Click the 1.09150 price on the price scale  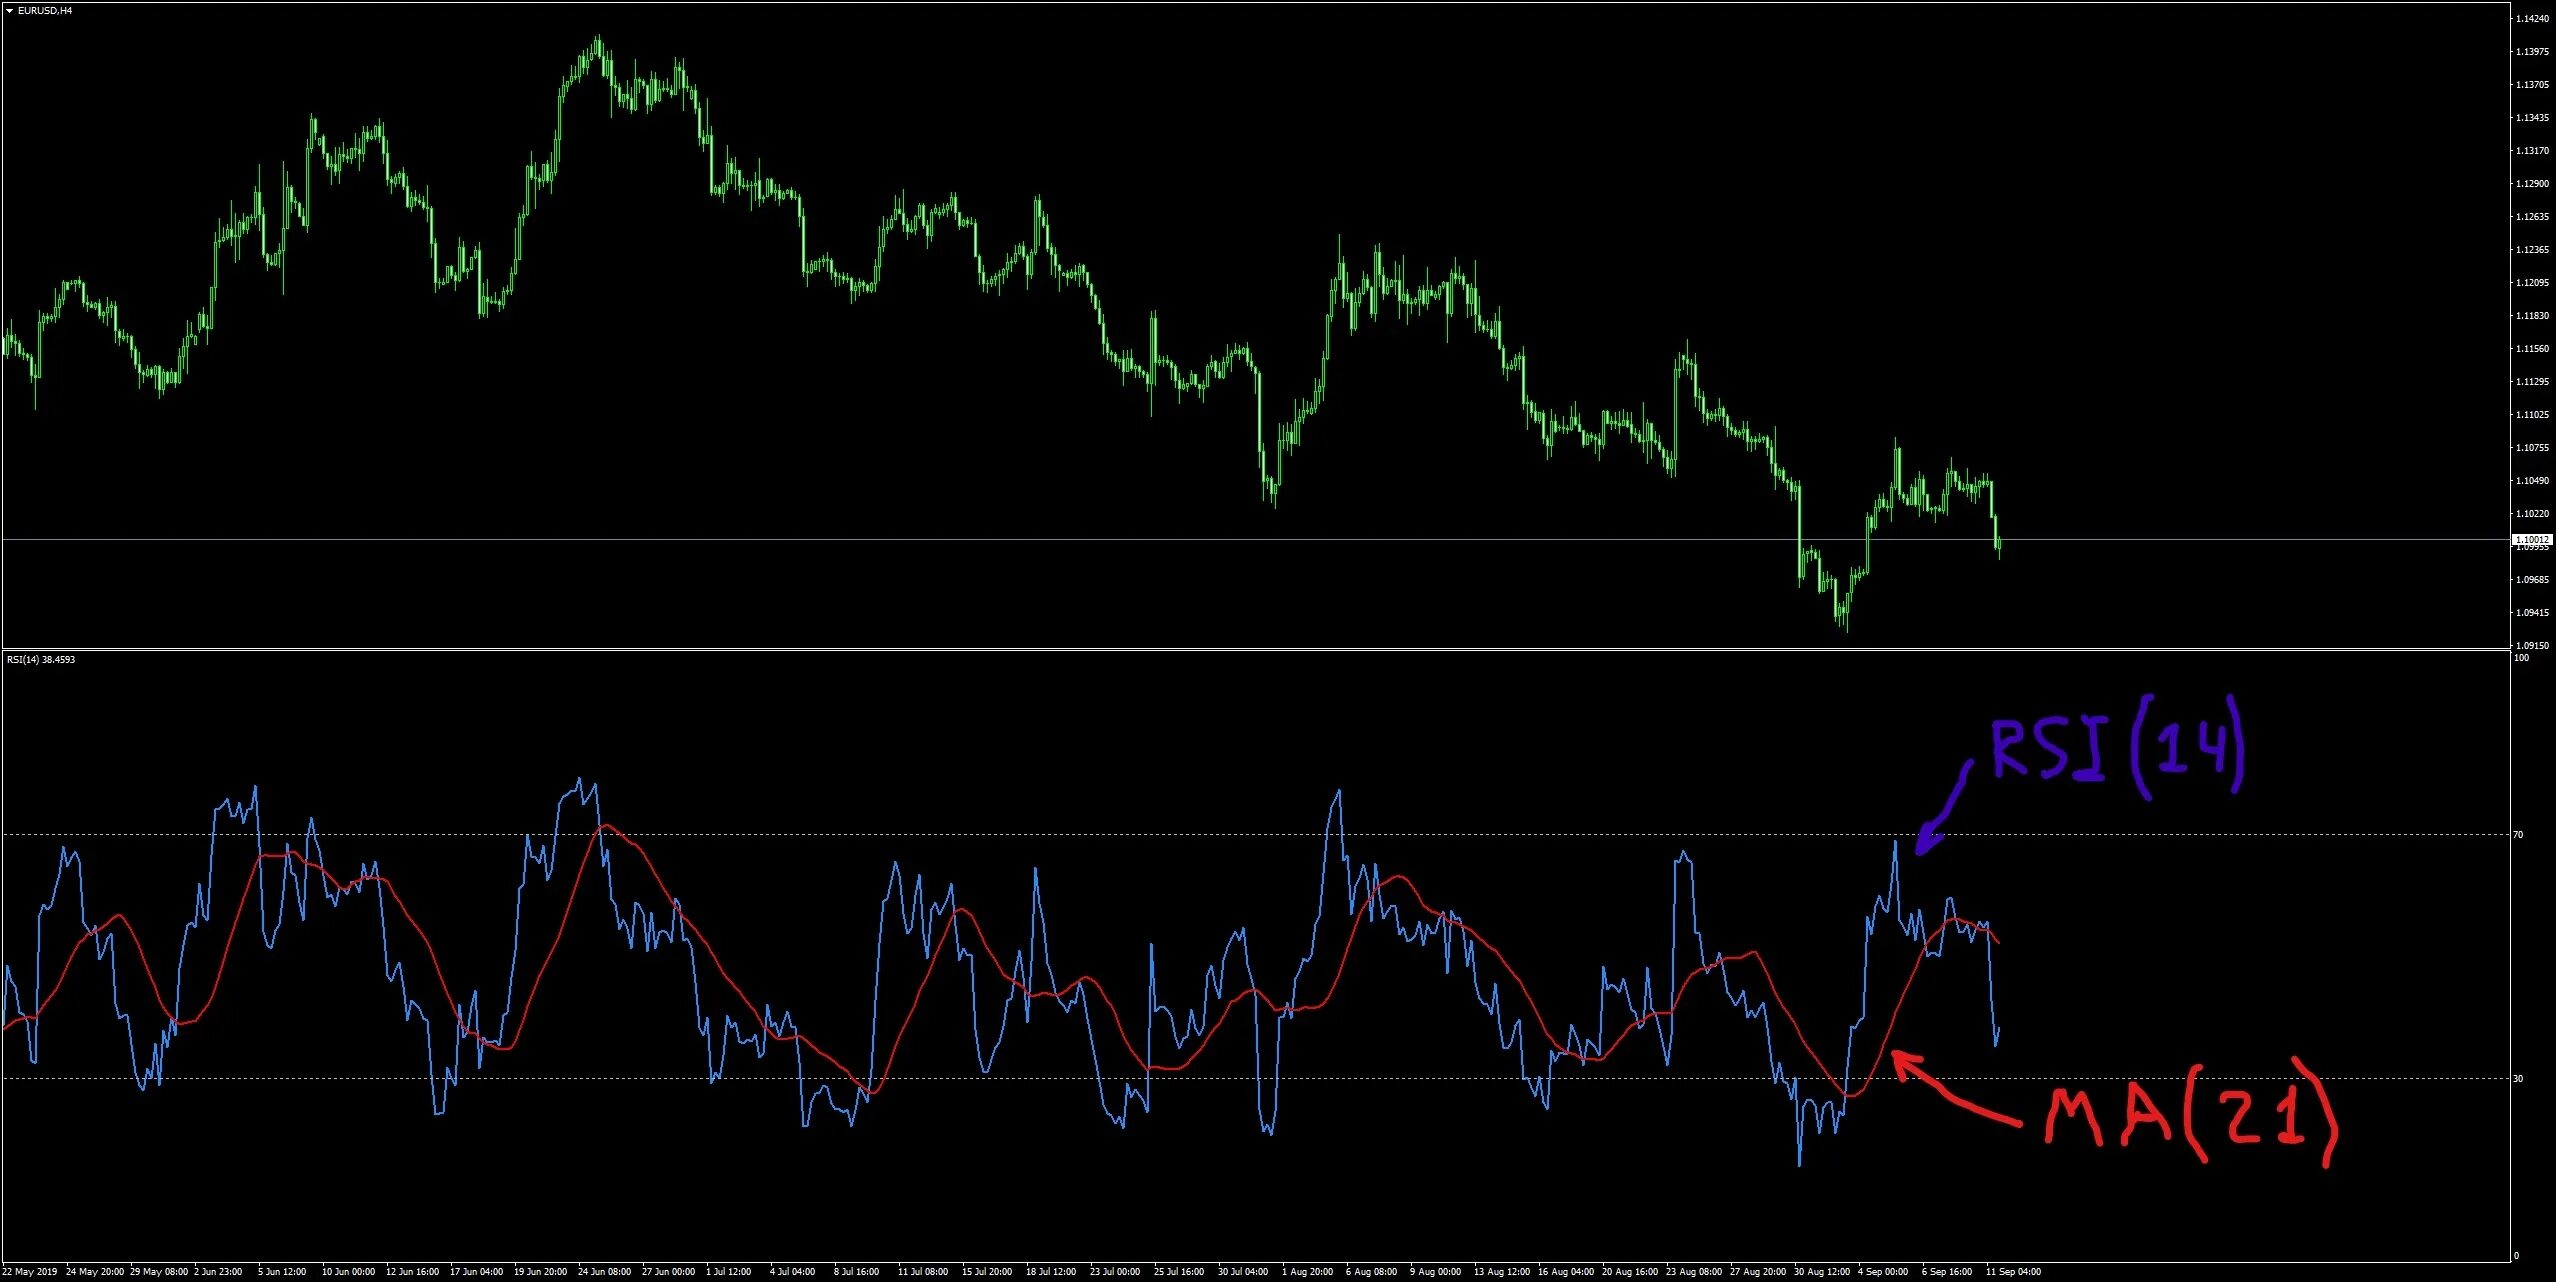click(2531, 646)
